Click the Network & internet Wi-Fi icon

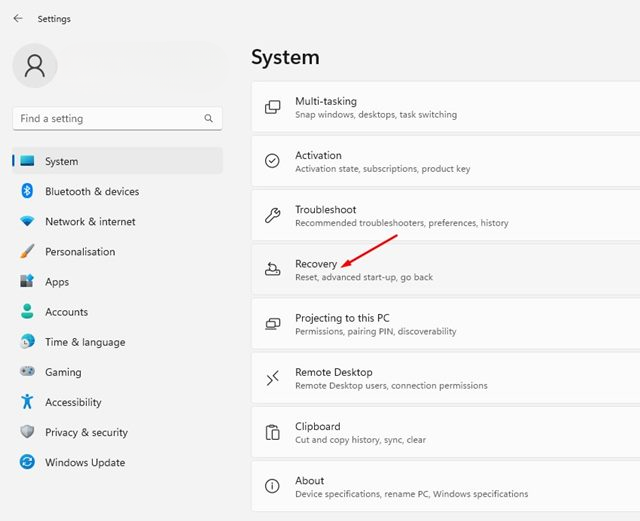tap(27, 221)
